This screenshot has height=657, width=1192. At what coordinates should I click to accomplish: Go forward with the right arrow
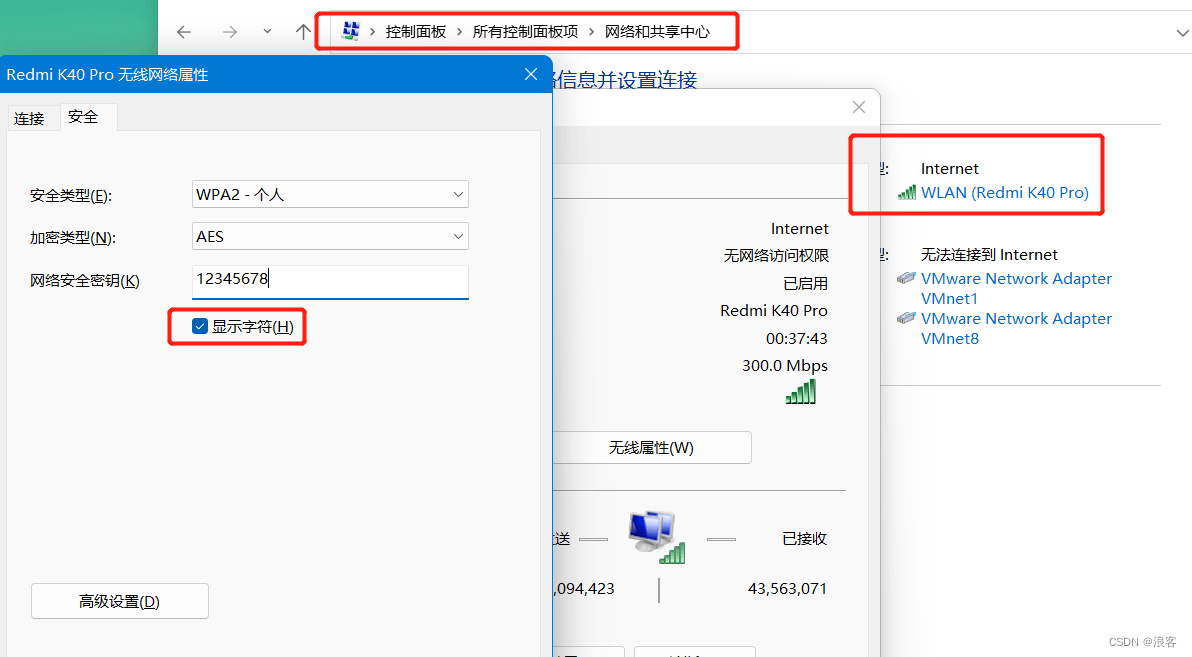[x=230, y=32]
